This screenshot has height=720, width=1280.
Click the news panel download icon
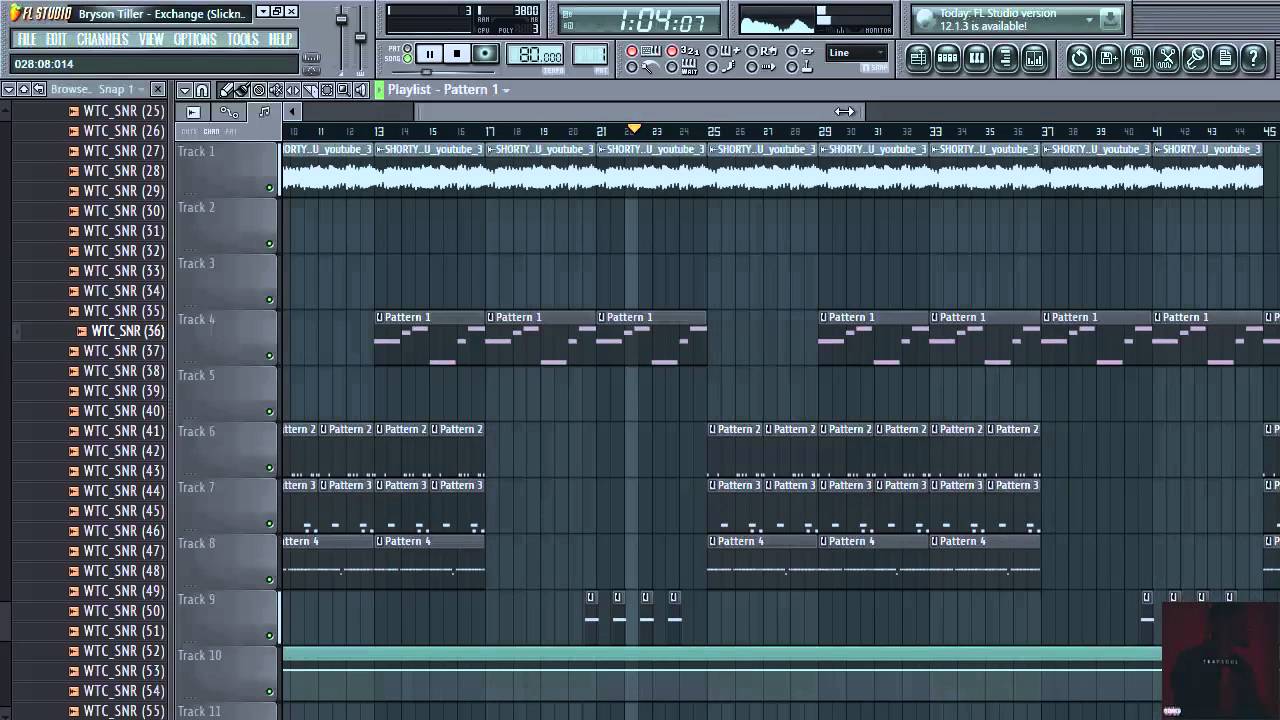pos(1110,19)
